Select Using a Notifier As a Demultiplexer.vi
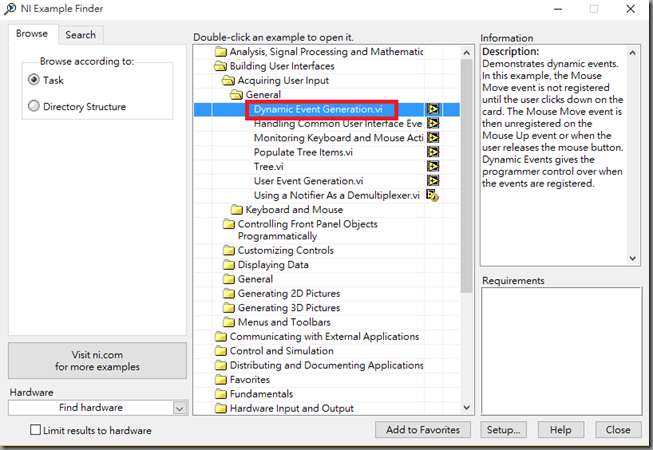Screen dimensions: 653x450 [x=337, y=195]
